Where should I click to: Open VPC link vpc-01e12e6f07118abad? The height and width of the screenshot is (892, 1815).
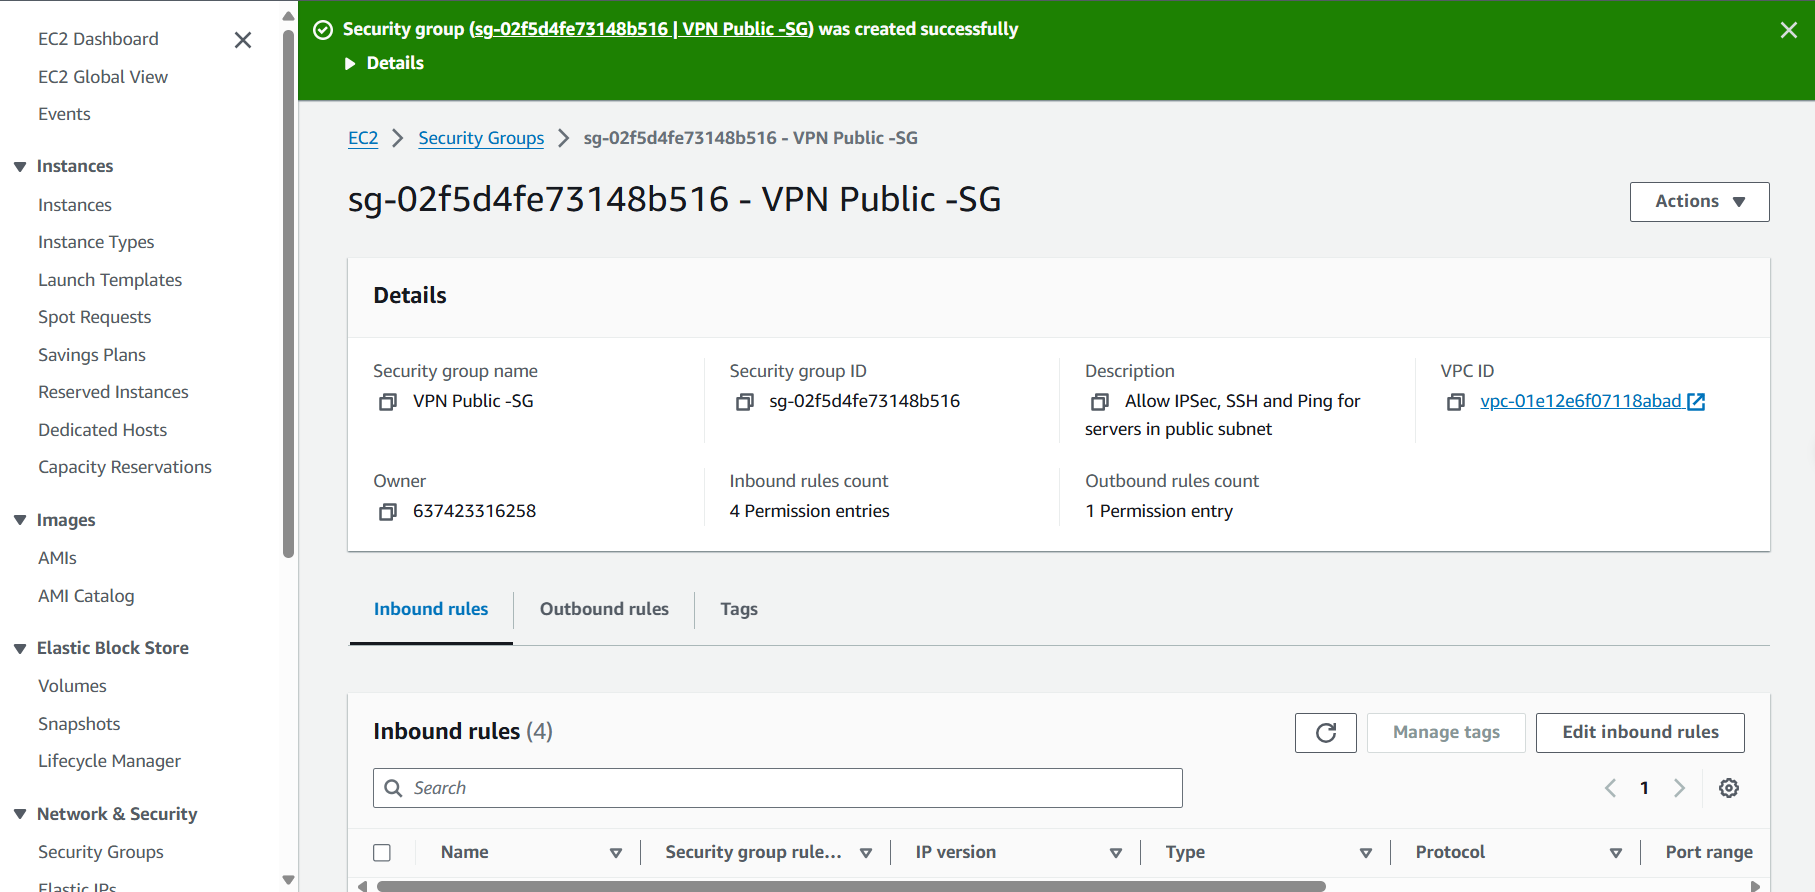pyautogui.click(x=1580, y=401)
